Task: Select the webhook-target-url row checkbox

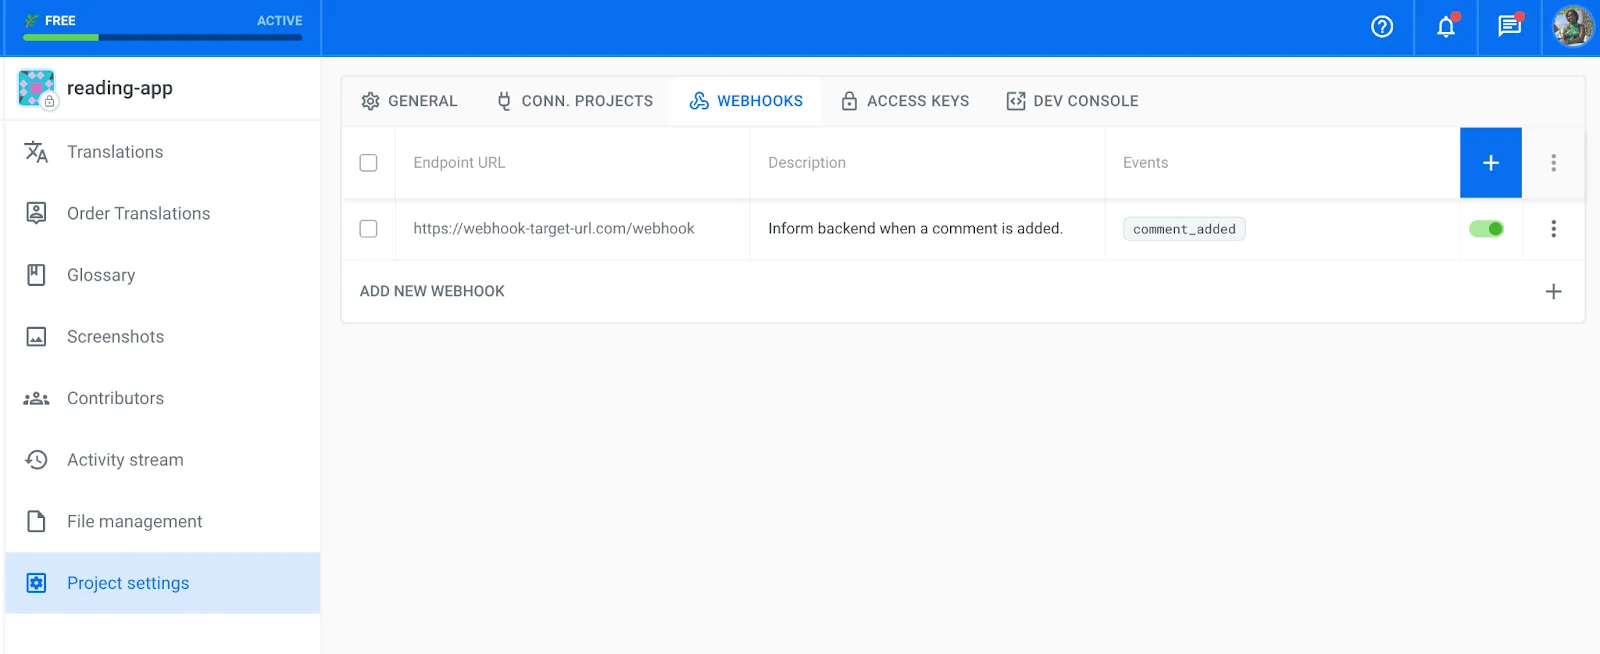Action: pos(368,229)
